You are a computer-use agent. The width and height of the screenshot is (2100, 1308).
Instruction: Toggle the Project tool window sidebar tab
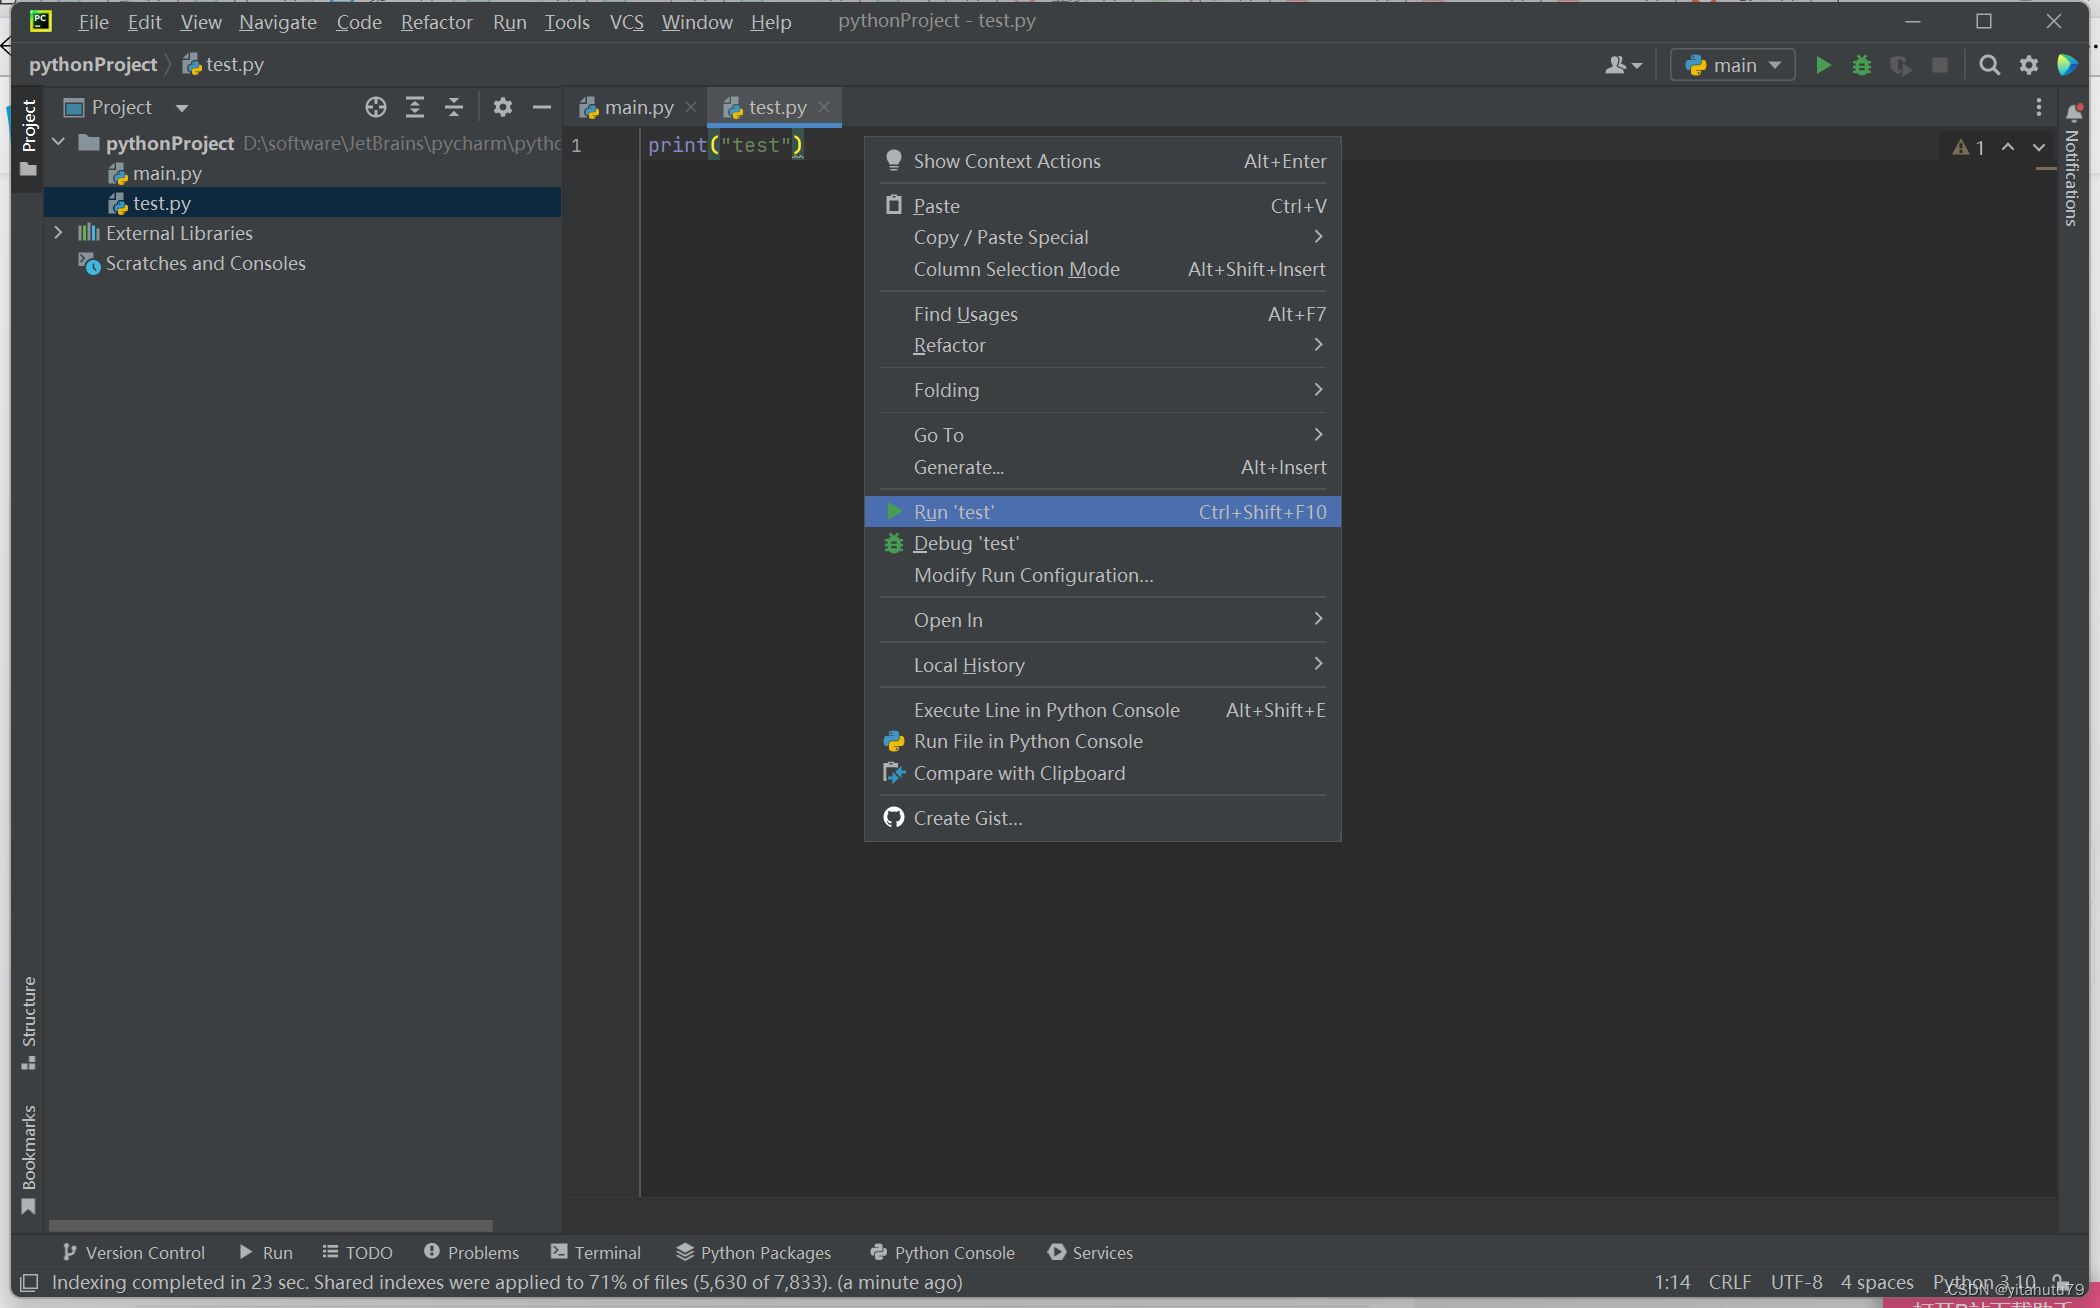click(x=28, y=138)
